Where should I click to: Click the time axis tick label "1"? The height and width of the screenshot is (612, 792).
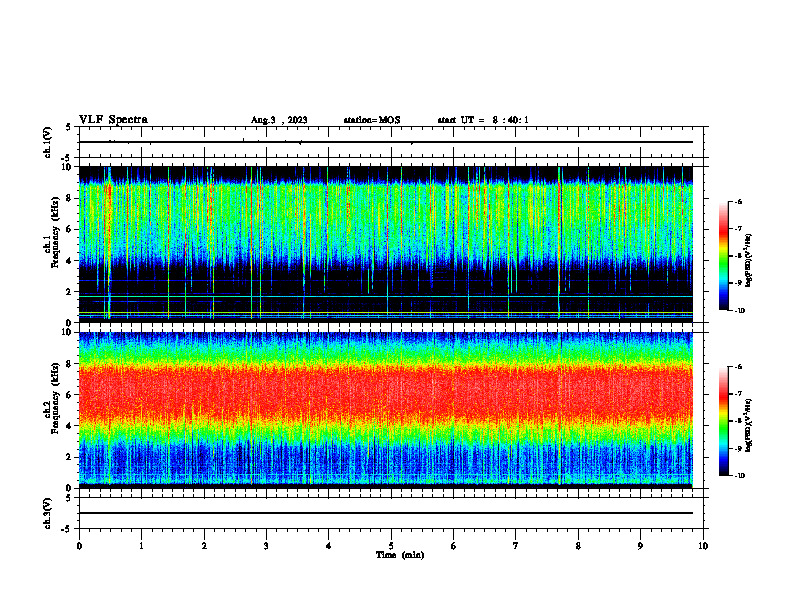click(x=141, y=546)
